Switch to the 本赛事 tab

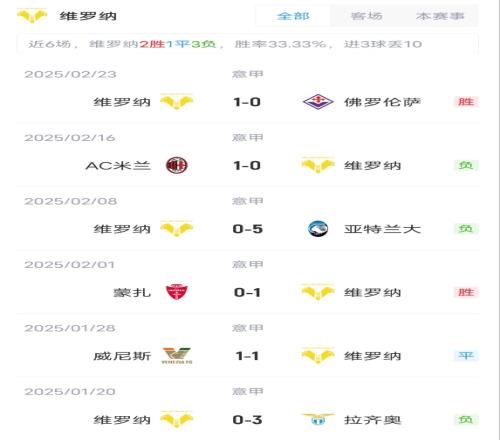[440, 16]
